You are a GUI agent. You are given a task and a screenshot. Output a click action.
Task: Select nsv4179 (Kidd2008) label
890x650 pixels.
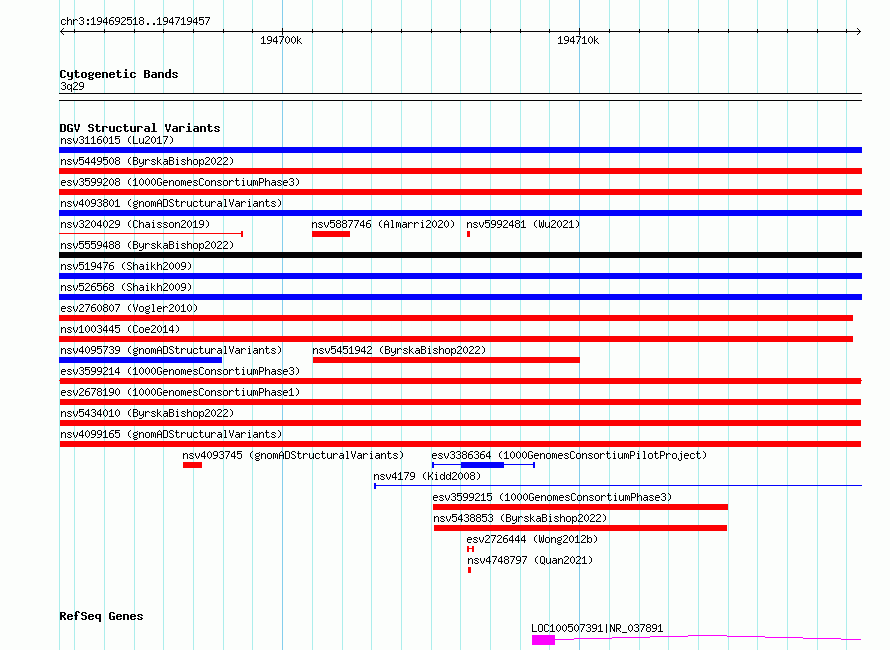[427, 476]
